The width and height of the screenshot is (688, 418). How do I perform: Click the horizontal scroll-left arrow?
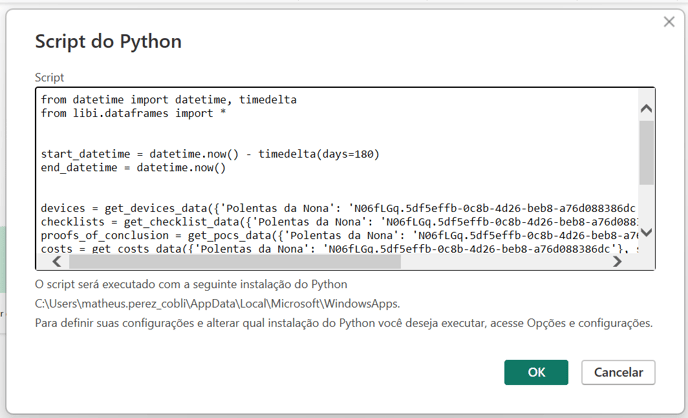click(57, 262)
